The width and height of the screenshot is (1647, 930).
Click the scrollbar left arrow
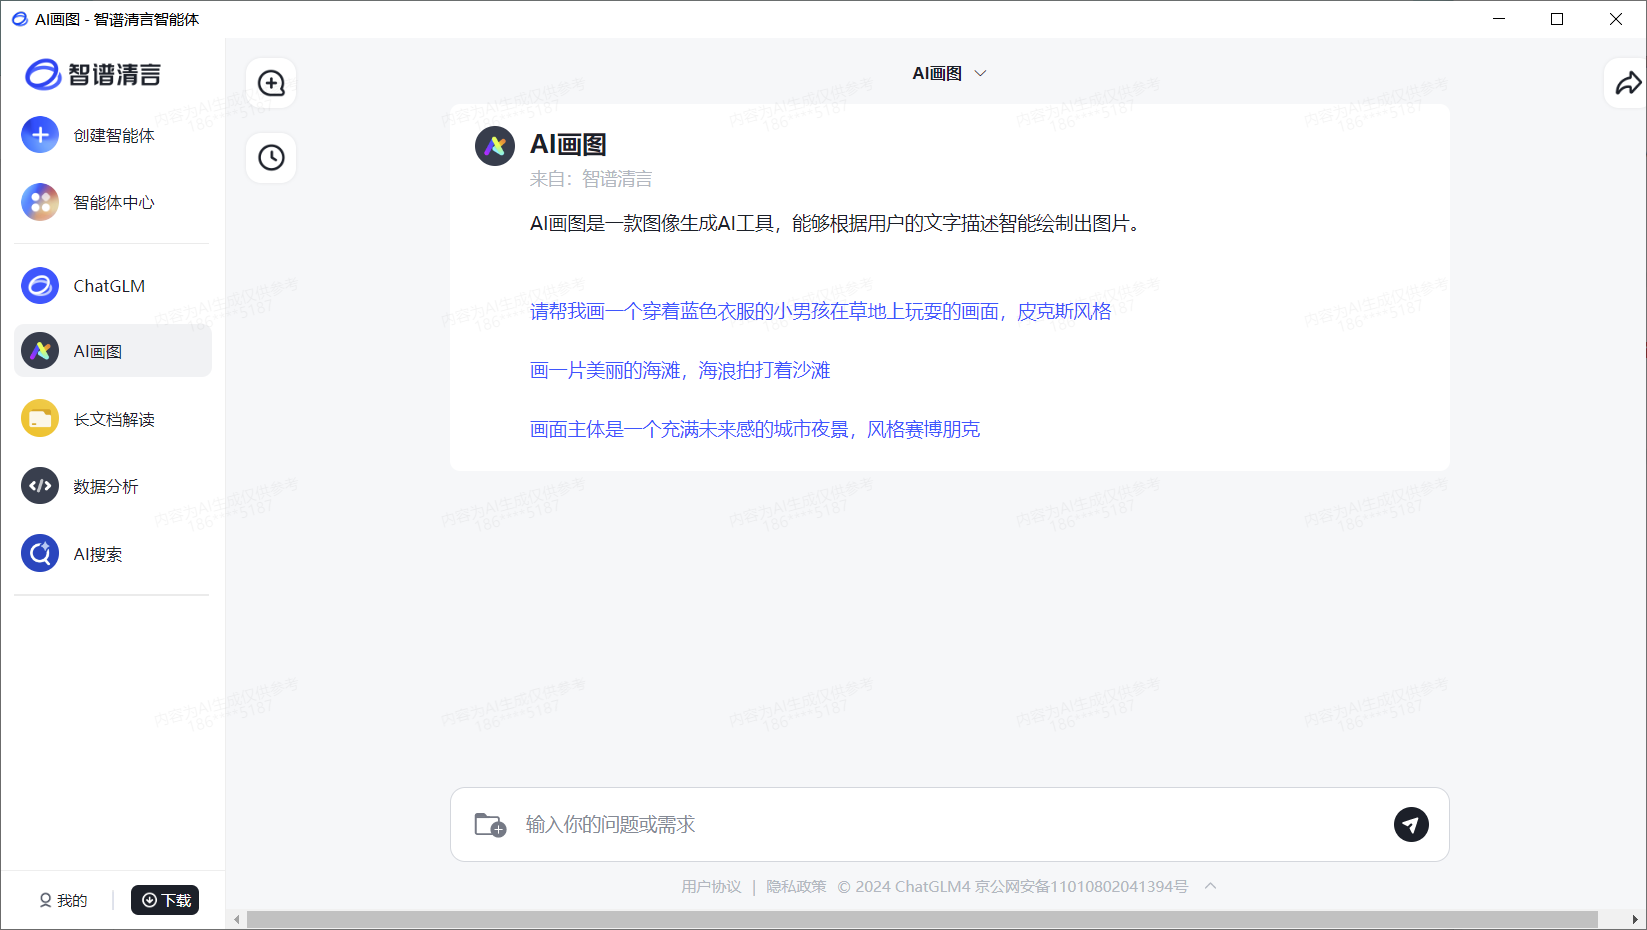click(x=237, y=920)
